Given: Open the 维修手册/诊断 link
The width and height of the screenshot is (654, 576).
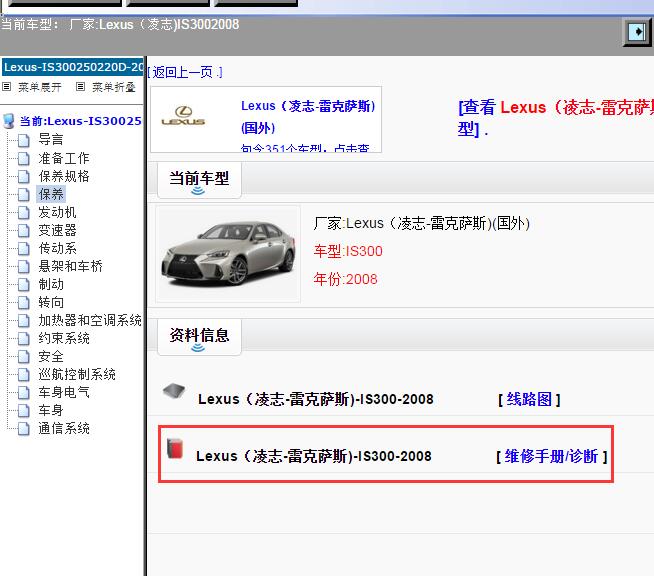Looking at the screenshot, I should 551,456.
